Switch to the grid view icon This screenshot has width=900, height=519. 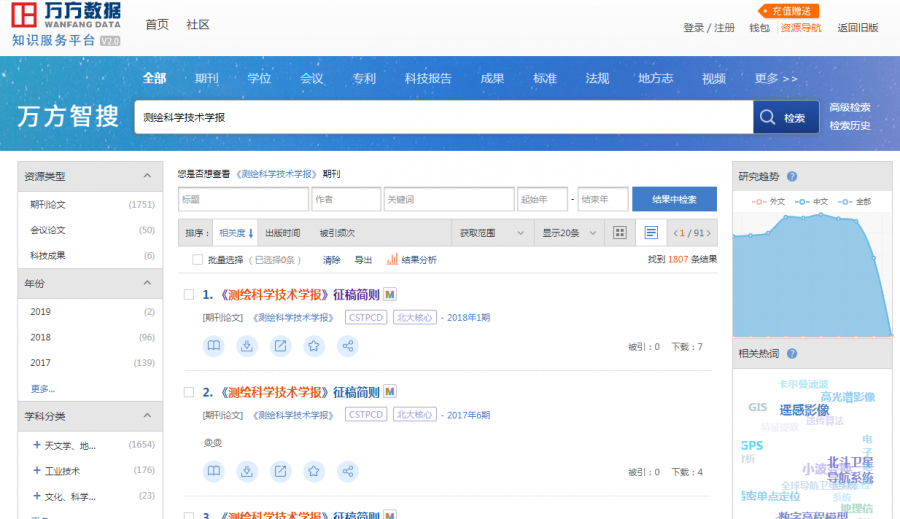tap(619, 233)
